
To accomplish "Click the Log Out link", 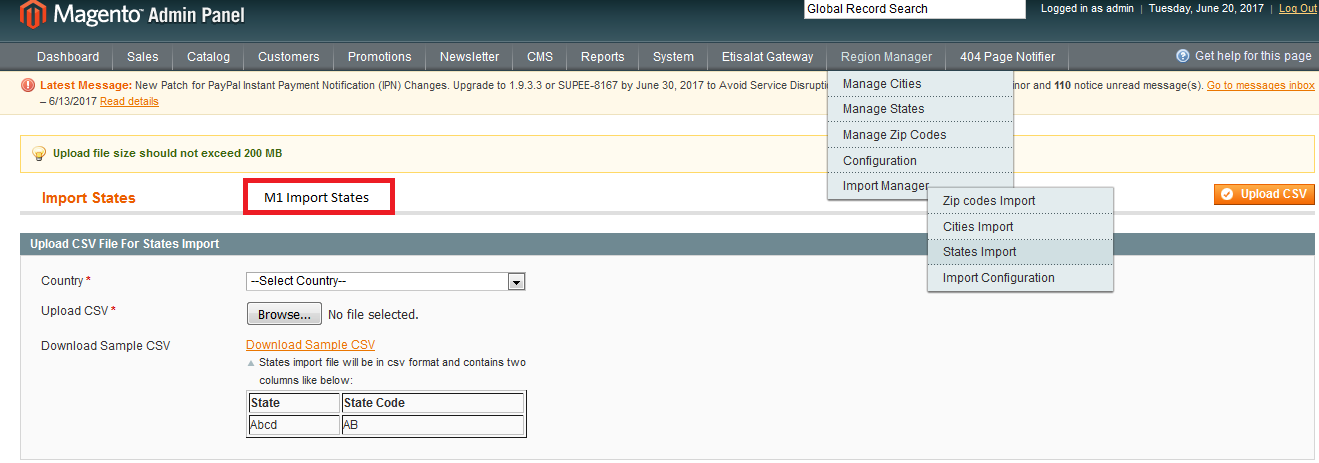I will point(1298,9).
